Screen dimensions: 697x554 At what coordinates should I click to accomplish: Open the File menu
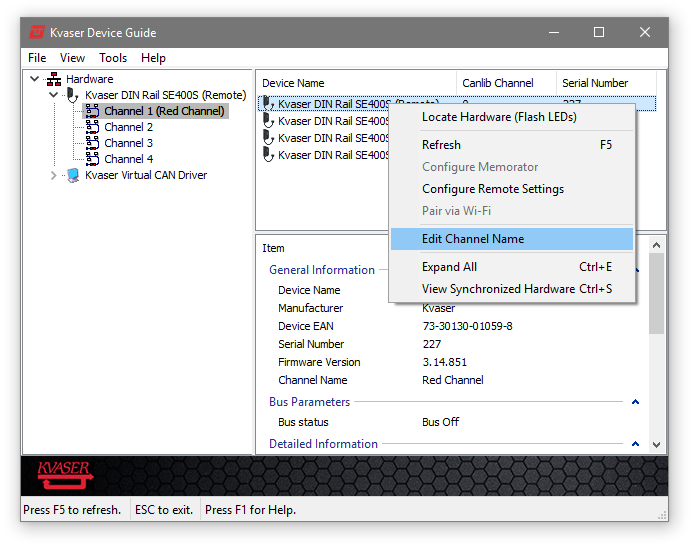[x=37, y=58]
